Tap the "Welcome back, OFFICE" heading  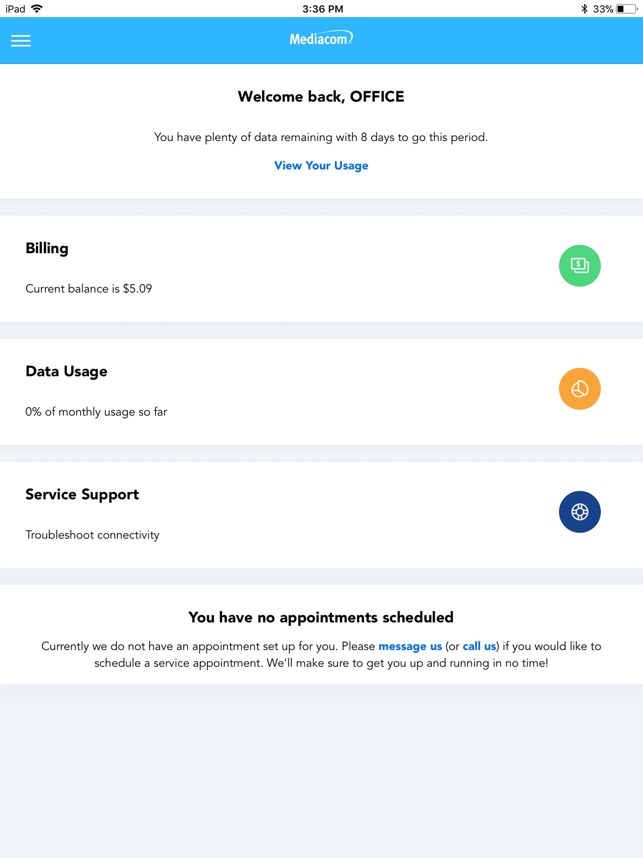click(x=321, y=97)
